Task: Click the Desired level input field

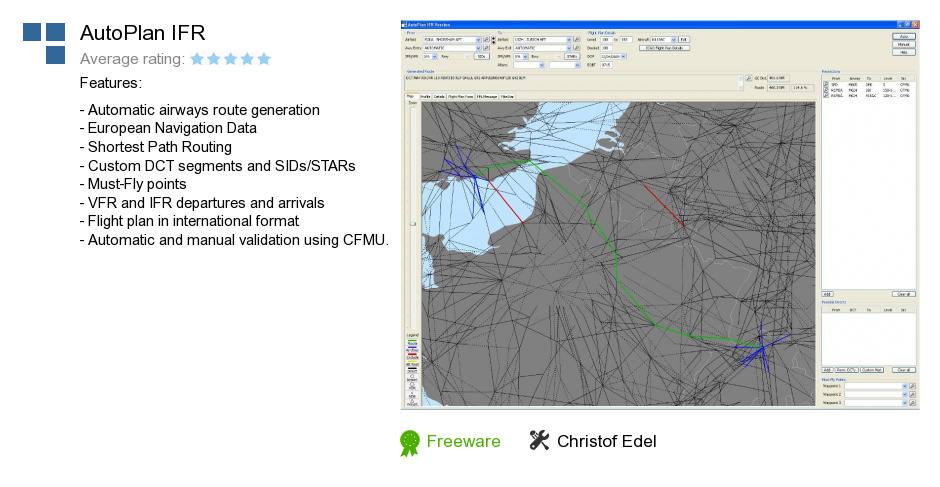Action: tap(607, 48)
